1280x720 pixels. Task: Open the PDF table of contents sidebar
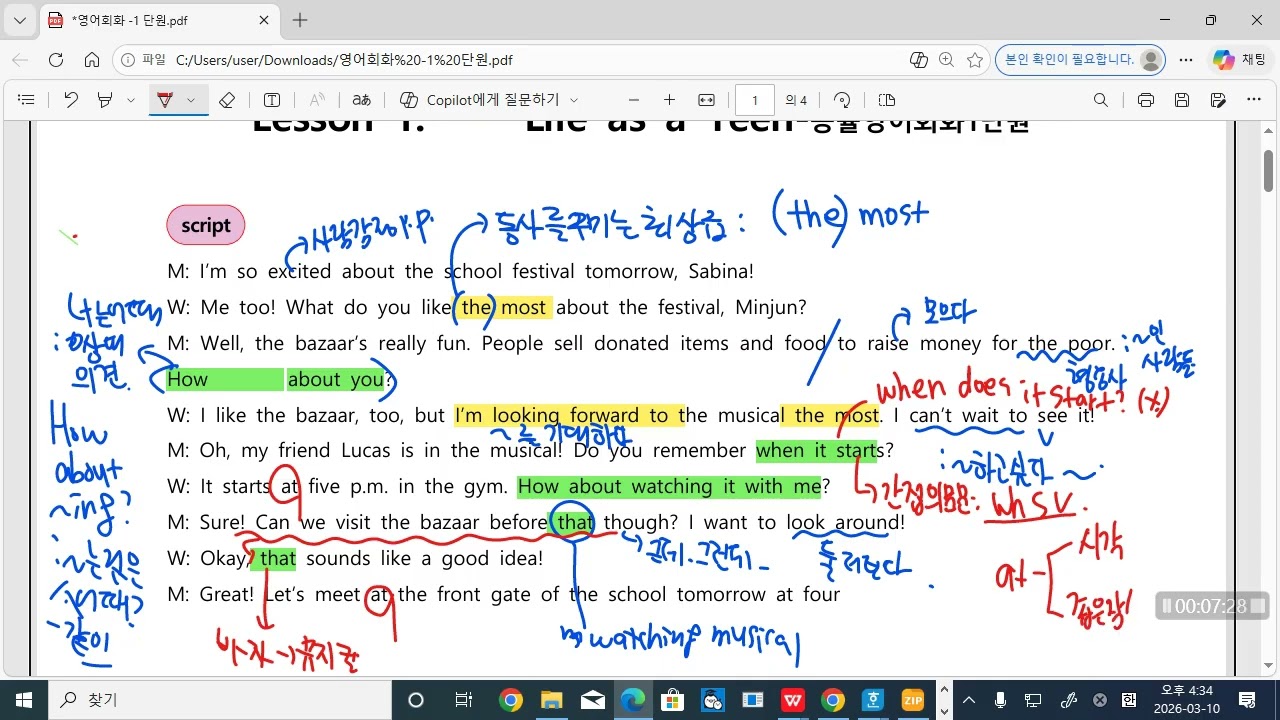tap(27, 100)
